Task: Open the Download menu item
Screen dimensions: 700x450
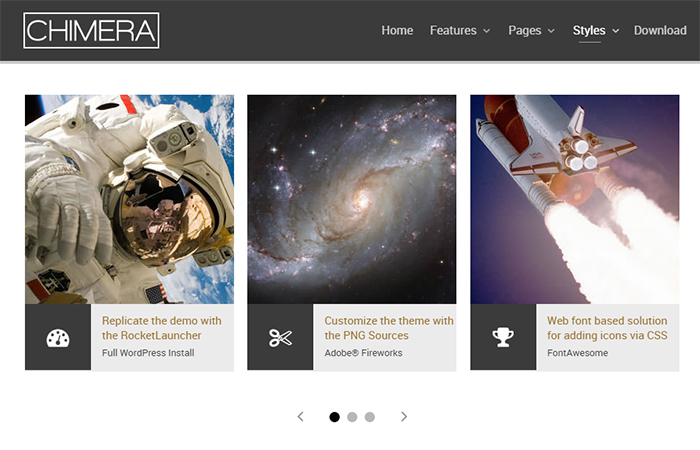Action: click(x=660, y=30)
